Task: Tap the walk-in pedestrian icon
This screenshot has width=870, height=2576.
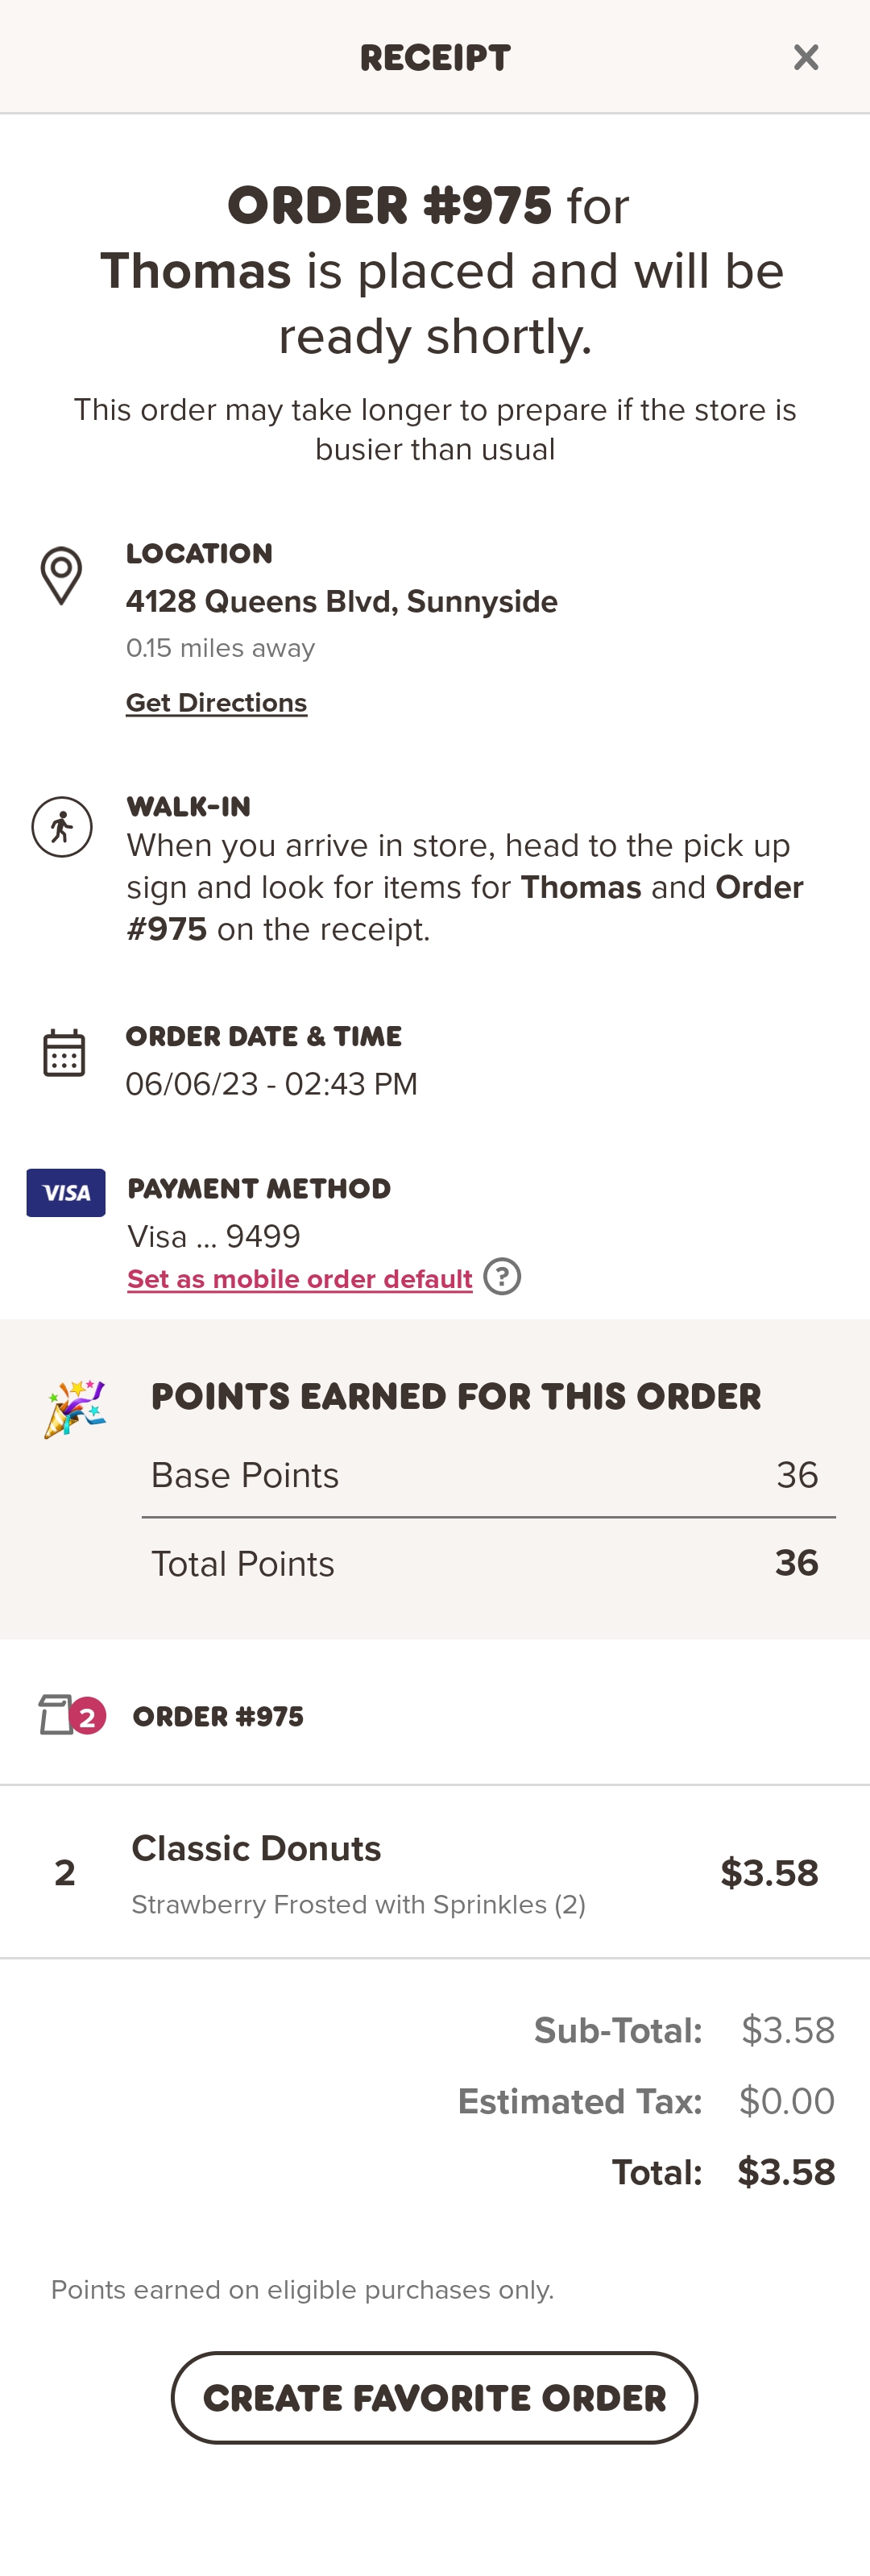Action: tap(62, 827)
